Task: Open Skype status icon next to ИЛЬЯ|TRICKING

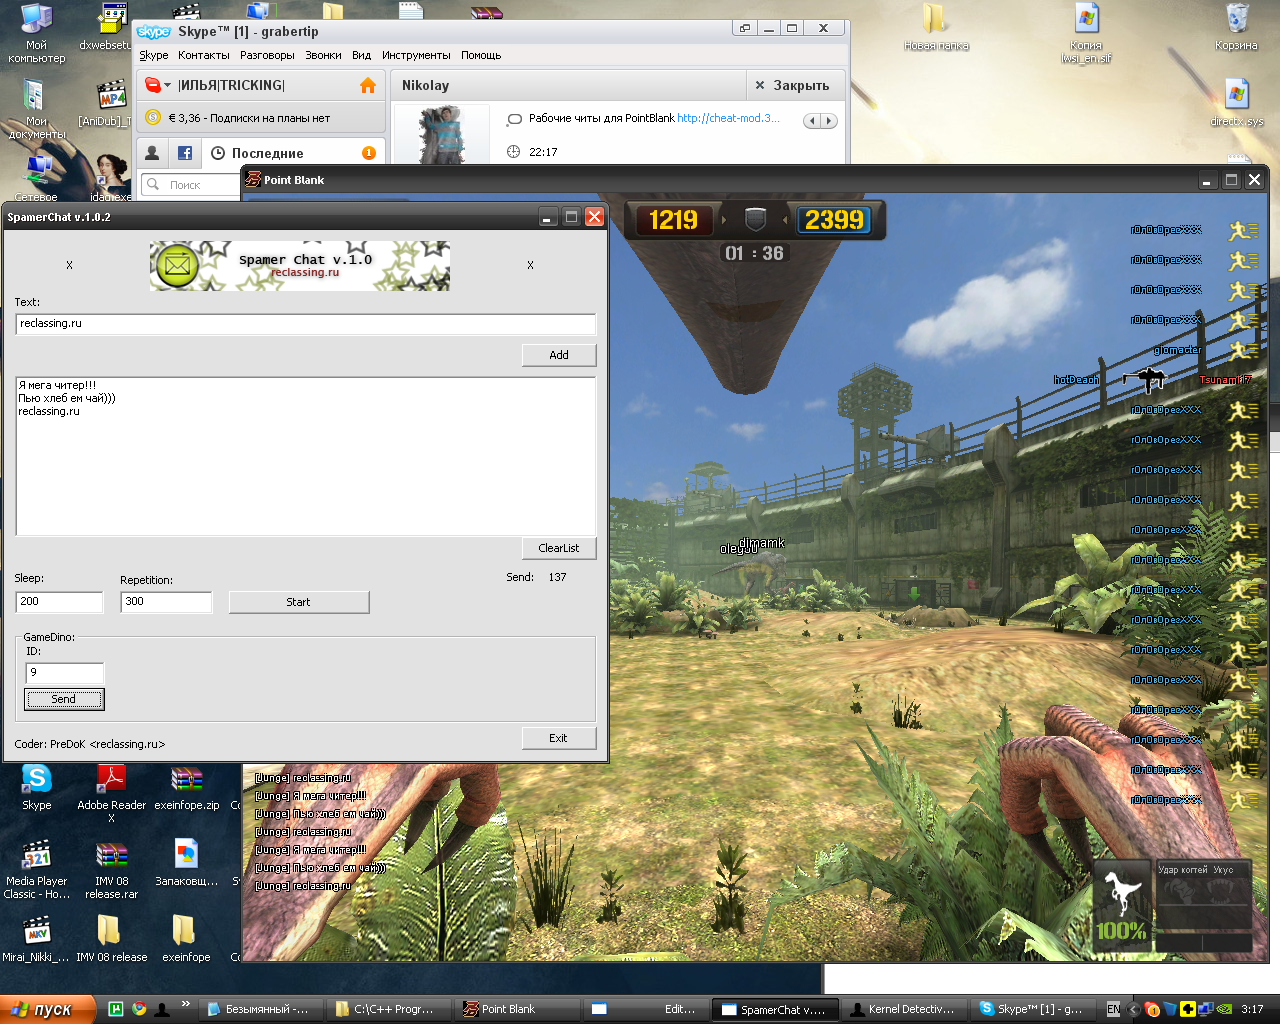Action: 153,85
